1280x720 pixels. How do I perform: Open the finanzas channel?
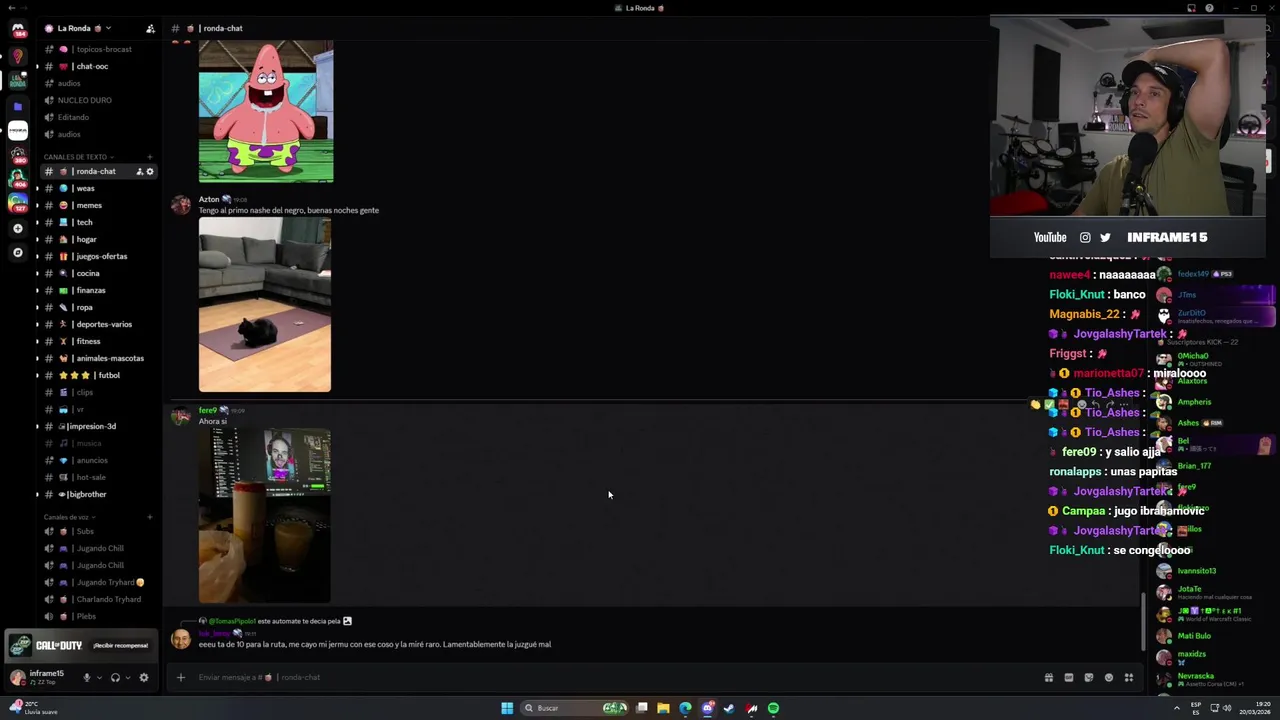pos(99,290)
